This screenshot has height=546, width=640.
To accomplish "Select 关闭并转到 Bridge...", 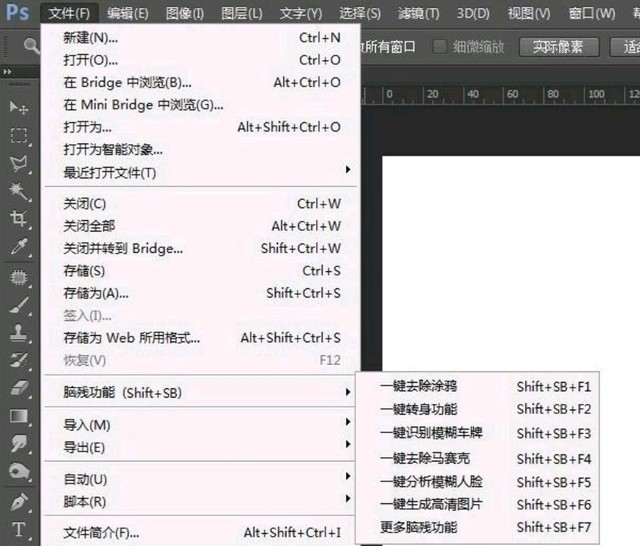I will coord(201,249).
